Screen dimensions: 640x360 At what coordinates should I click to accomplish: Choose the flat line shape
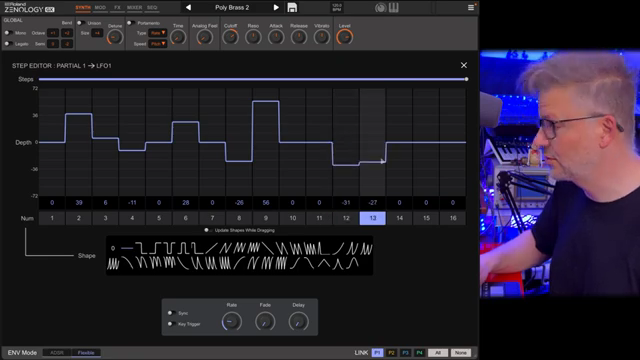pos(127,248)
